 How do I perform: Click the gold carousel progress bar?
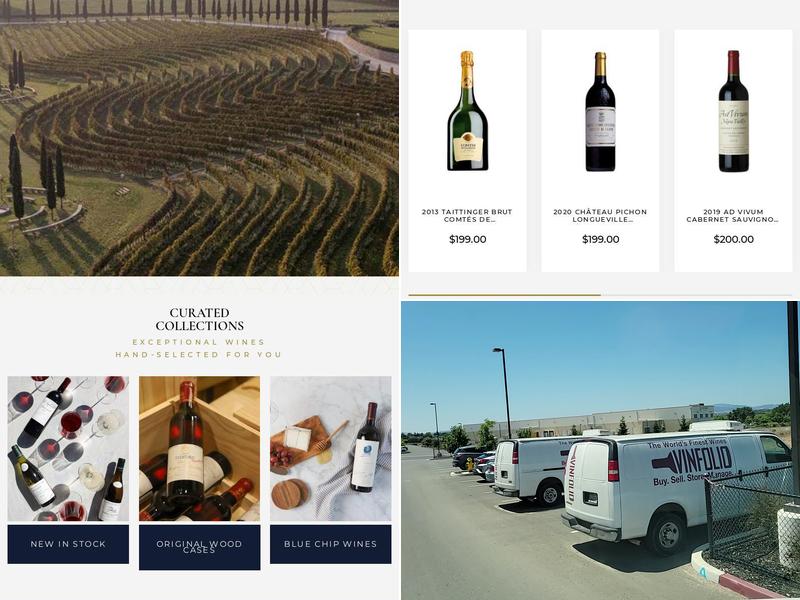[504, 295]
